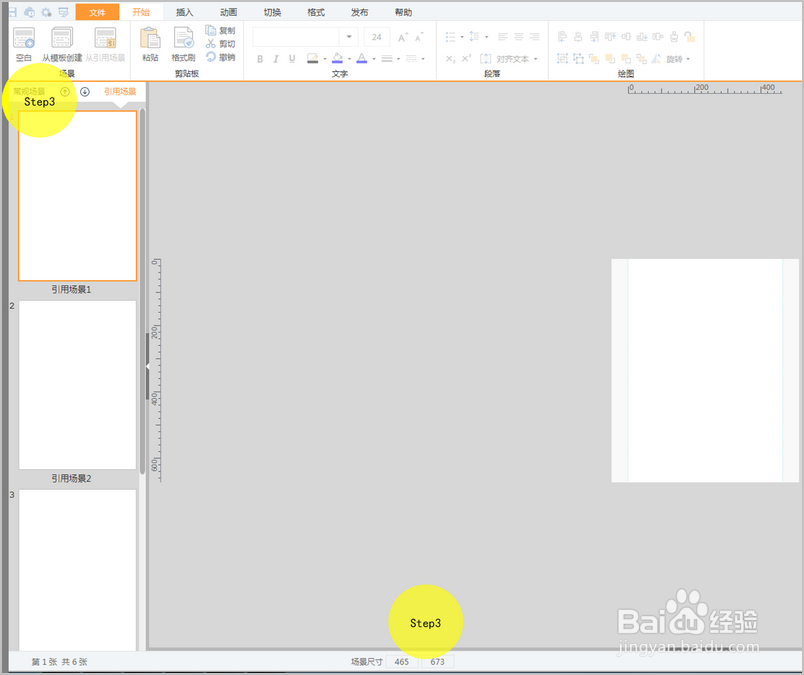The image size is (804, 675).
Task: Apply superscript formatting
Action: pos(466,59)
